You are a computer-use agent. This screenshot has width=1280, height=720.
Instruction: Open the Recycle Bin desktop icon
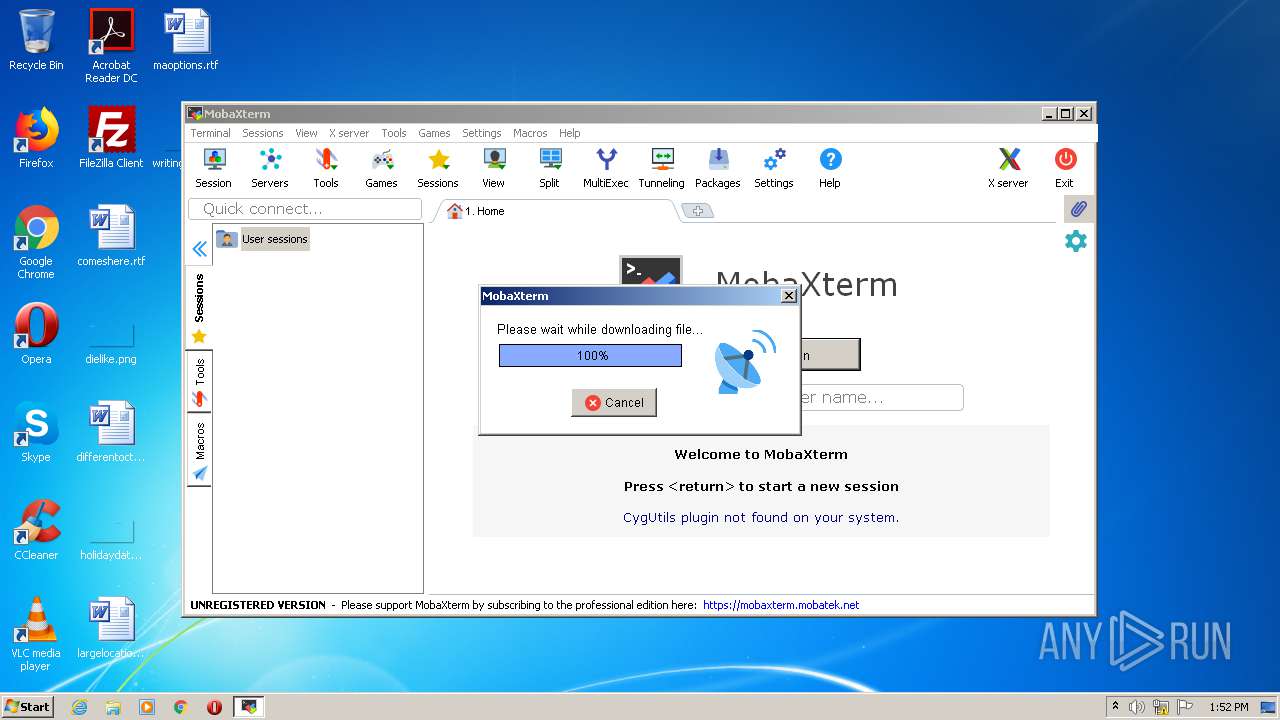[36, 40]
